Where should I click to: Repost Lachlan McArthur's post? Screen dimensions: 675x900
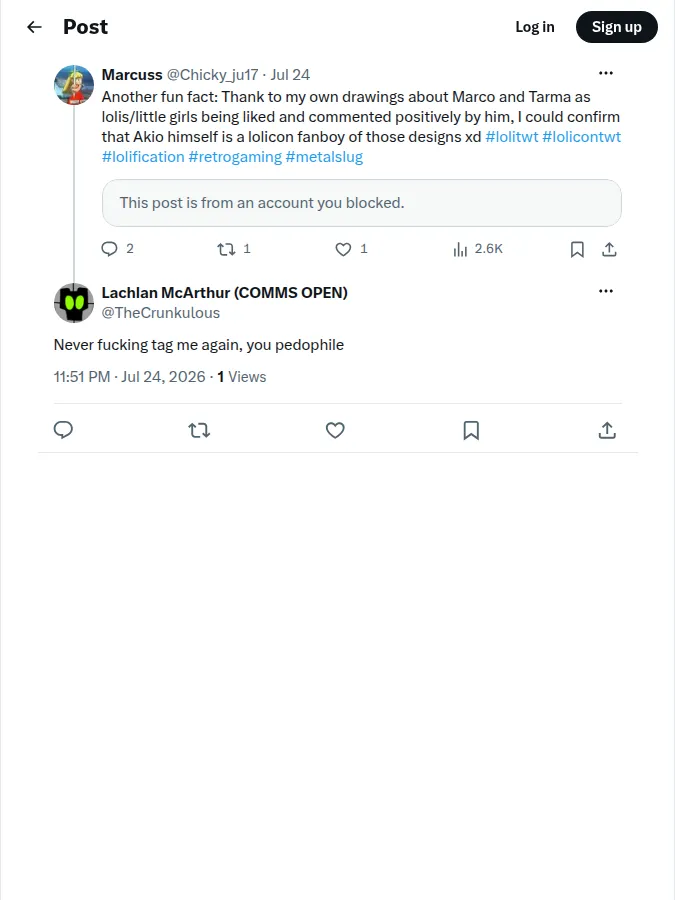(199, 430)
